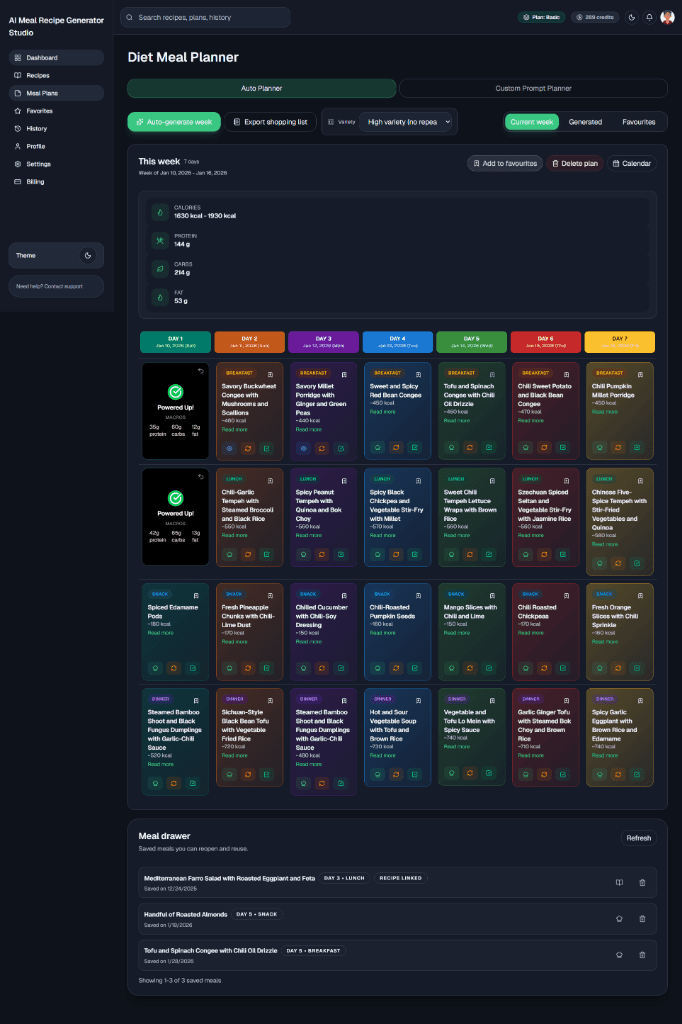The width and height of the screenshot is (682, 1024).
Task: Delete saved Handful of Roasted Almonds meal
Action: point(642,919)
